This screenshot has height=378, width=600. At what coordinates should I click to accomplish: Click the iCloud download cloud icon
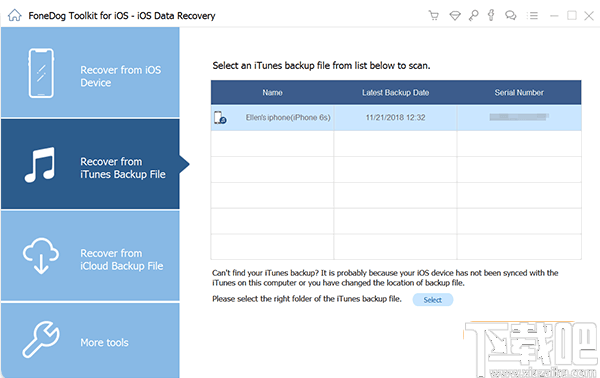[41, 256]
